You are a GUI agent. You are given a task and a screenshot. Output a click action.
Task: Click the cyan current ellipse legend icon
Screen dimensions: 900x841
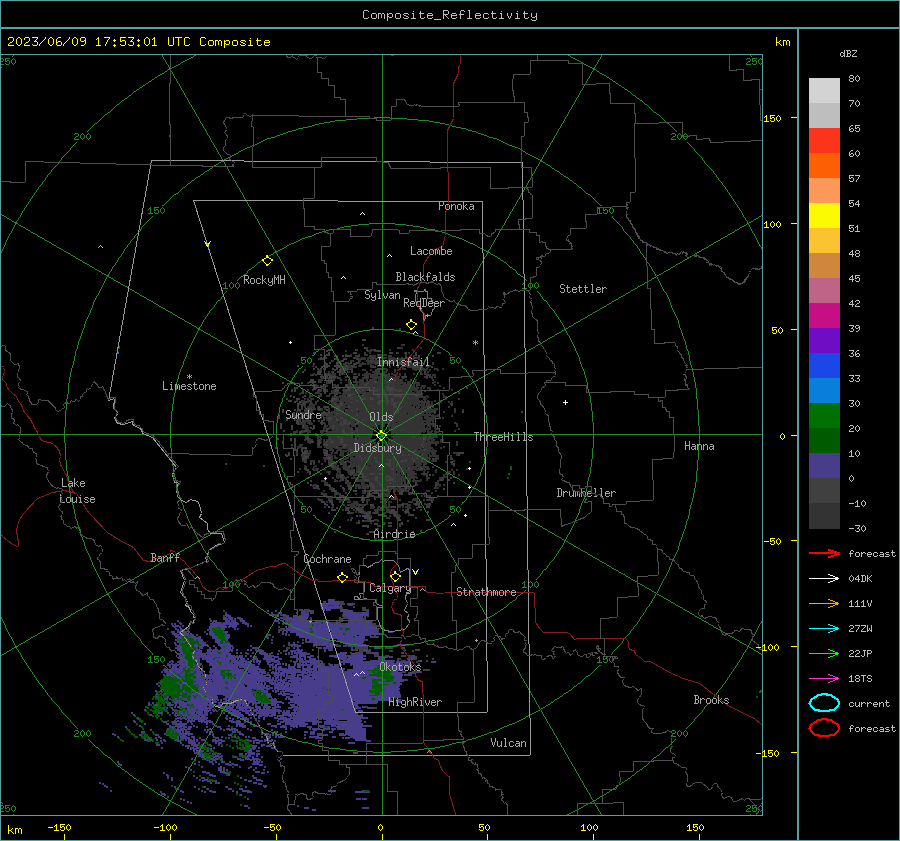tap(824, 703)
